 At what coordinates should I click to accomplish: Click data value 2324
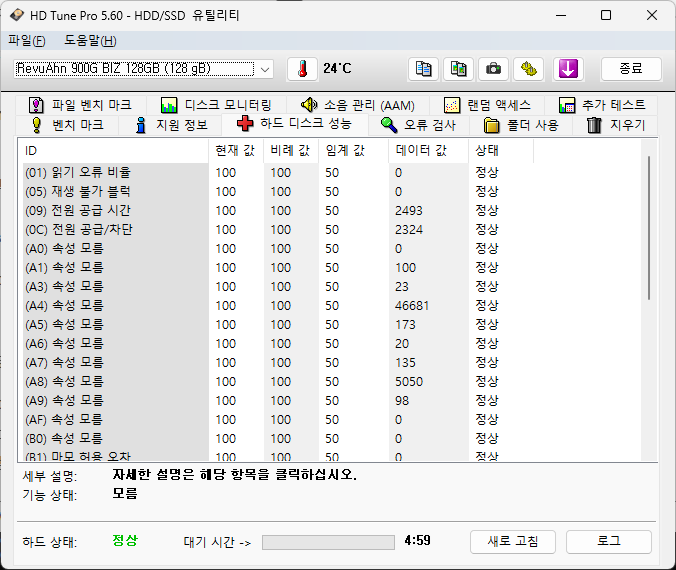[x=409, y=230]
